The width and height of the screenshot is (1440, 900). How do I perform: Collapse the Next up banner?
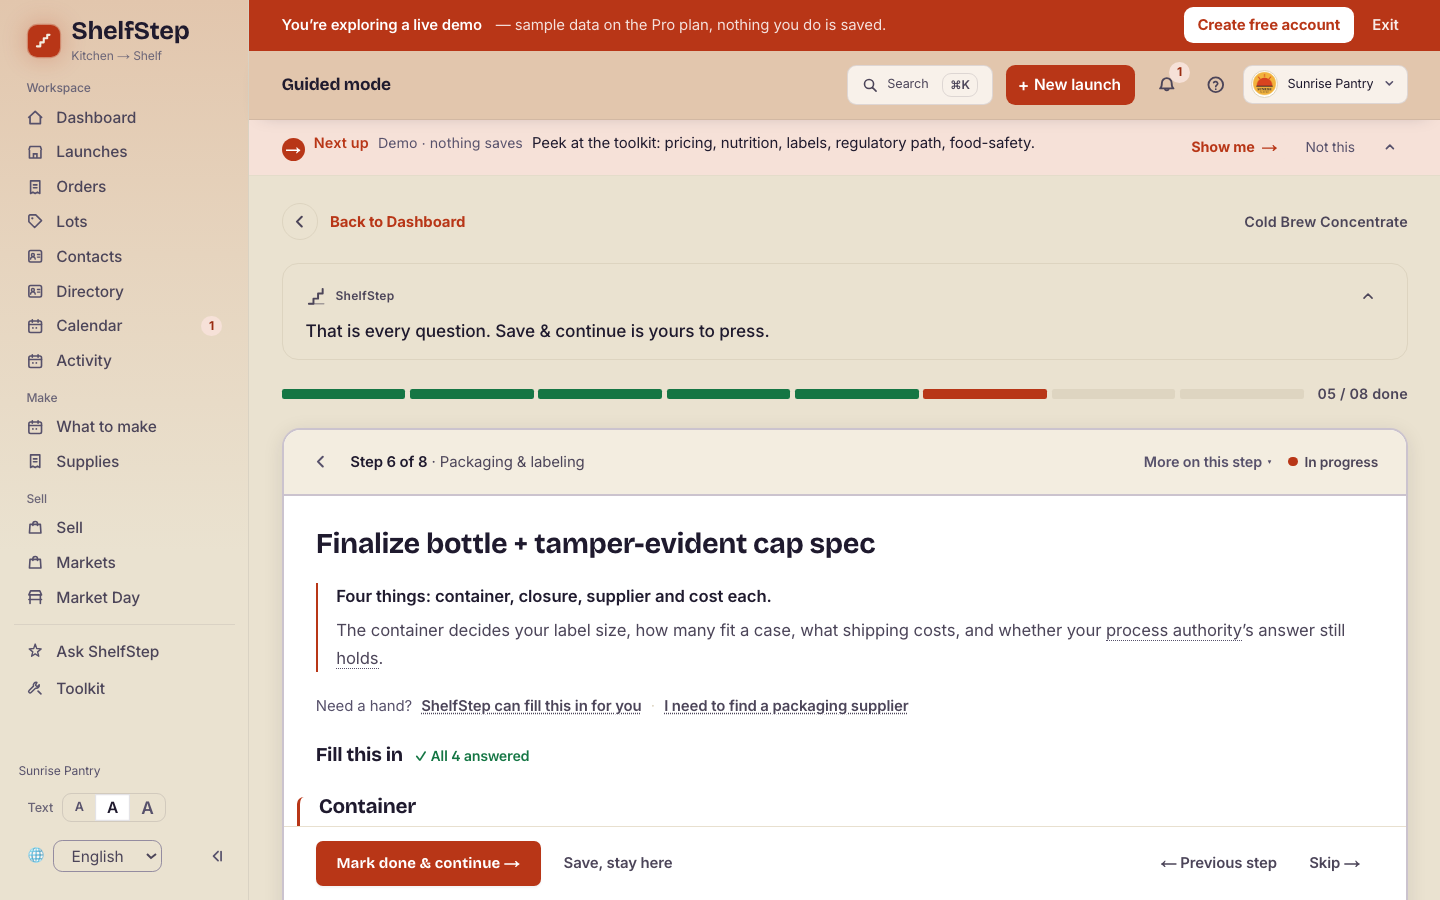tap(1390, 147)
